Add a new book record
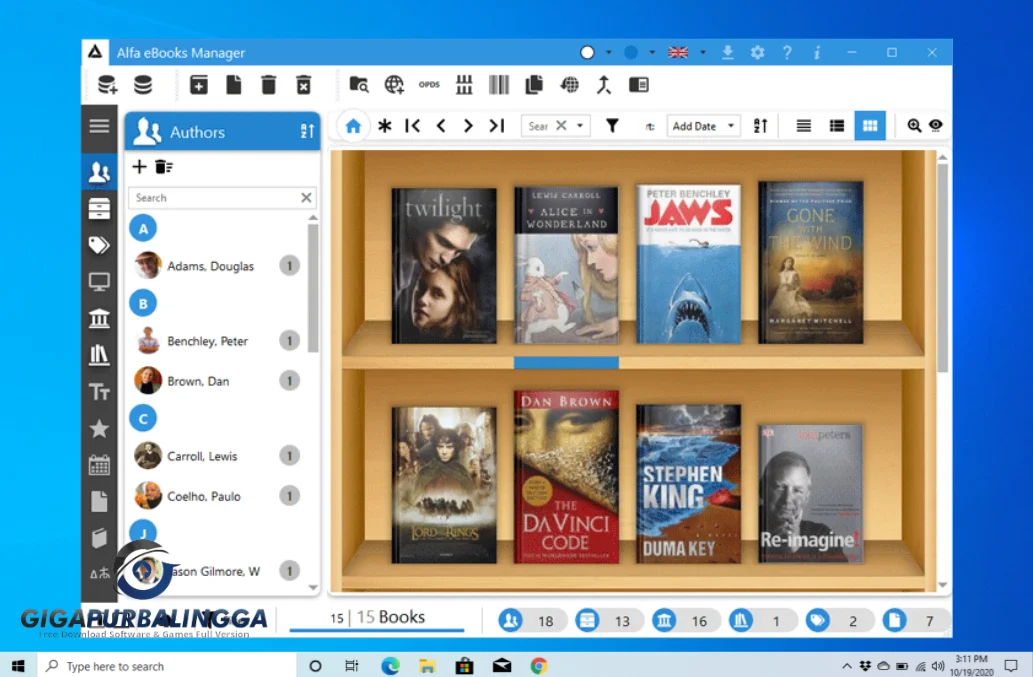This screenshot has width=1033, height=677. 199,85
